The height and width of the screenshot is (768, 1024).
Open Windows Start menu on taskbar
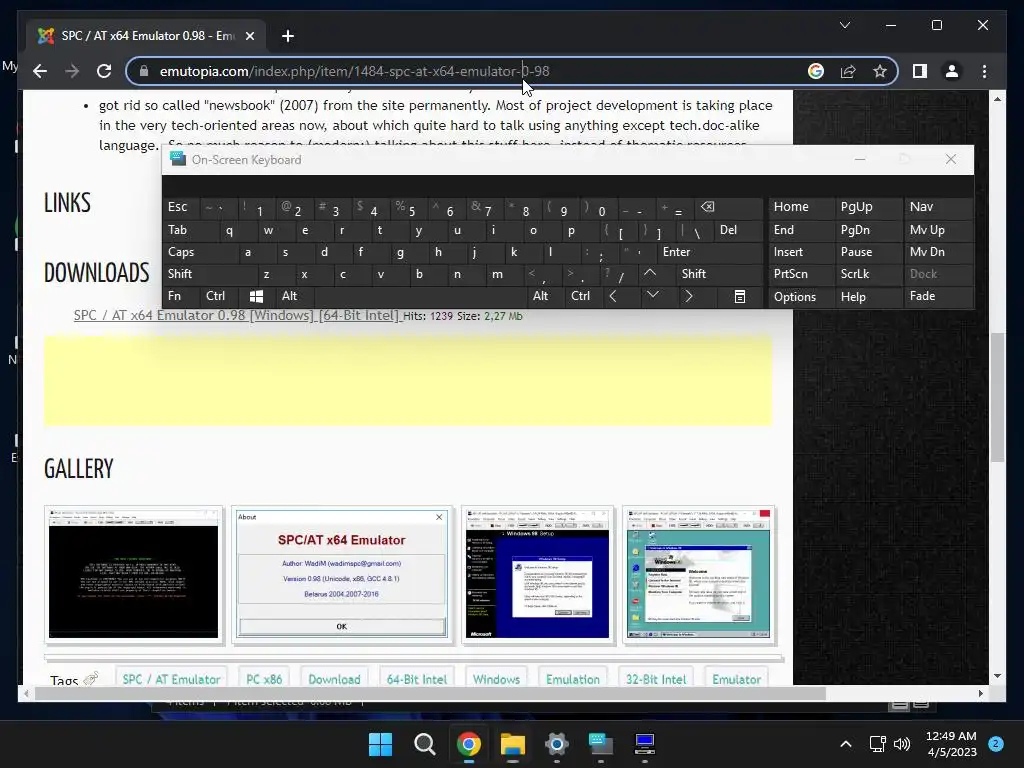point(380,744)
